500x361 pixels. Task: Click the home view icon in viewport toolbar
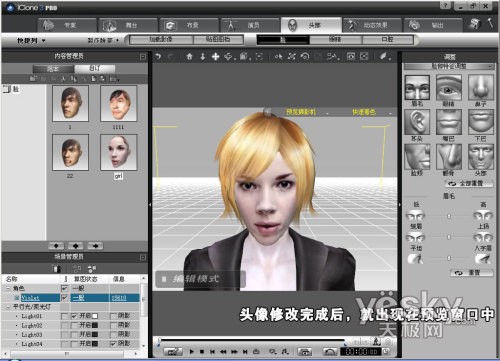pos(189,56)
